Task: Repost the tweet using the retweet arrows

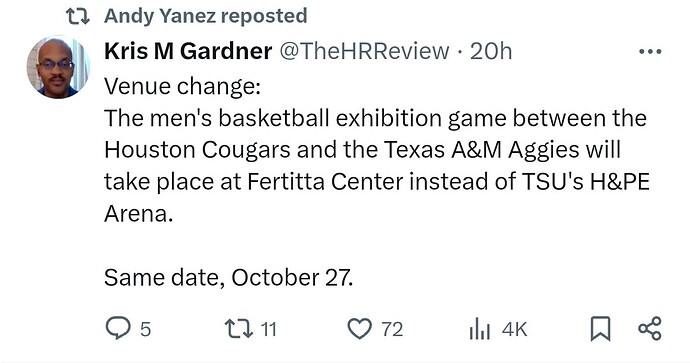Action: [x=239, y=329]
